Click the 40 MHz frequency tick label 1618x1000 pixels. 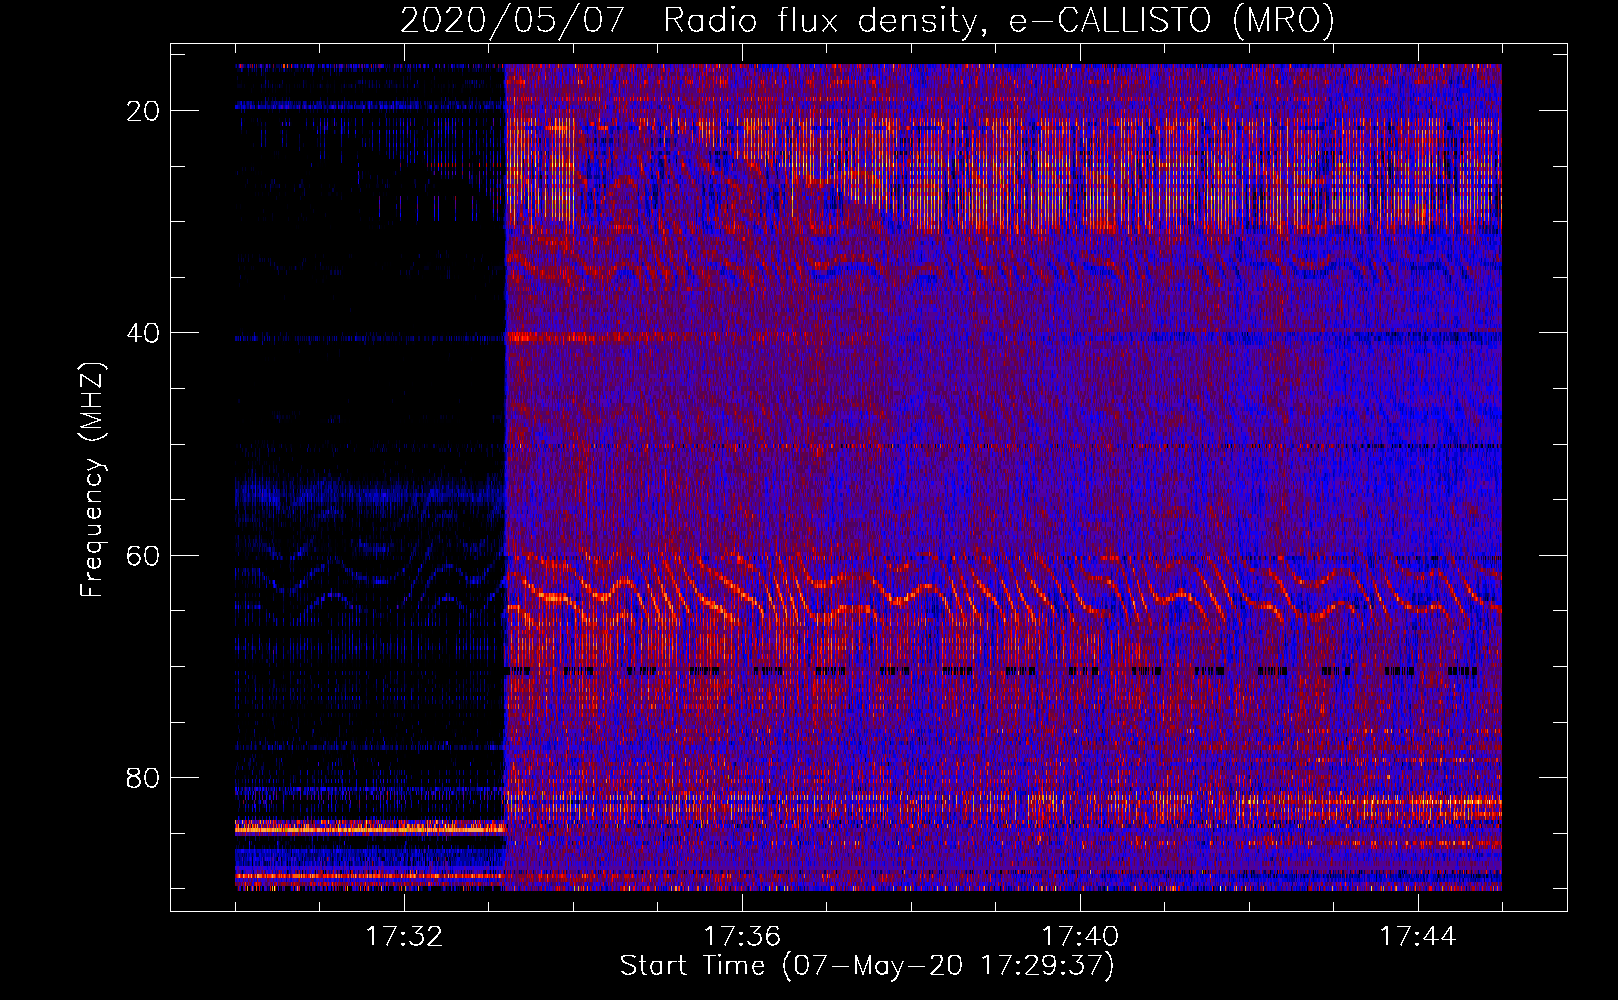[x=144, y=333]
